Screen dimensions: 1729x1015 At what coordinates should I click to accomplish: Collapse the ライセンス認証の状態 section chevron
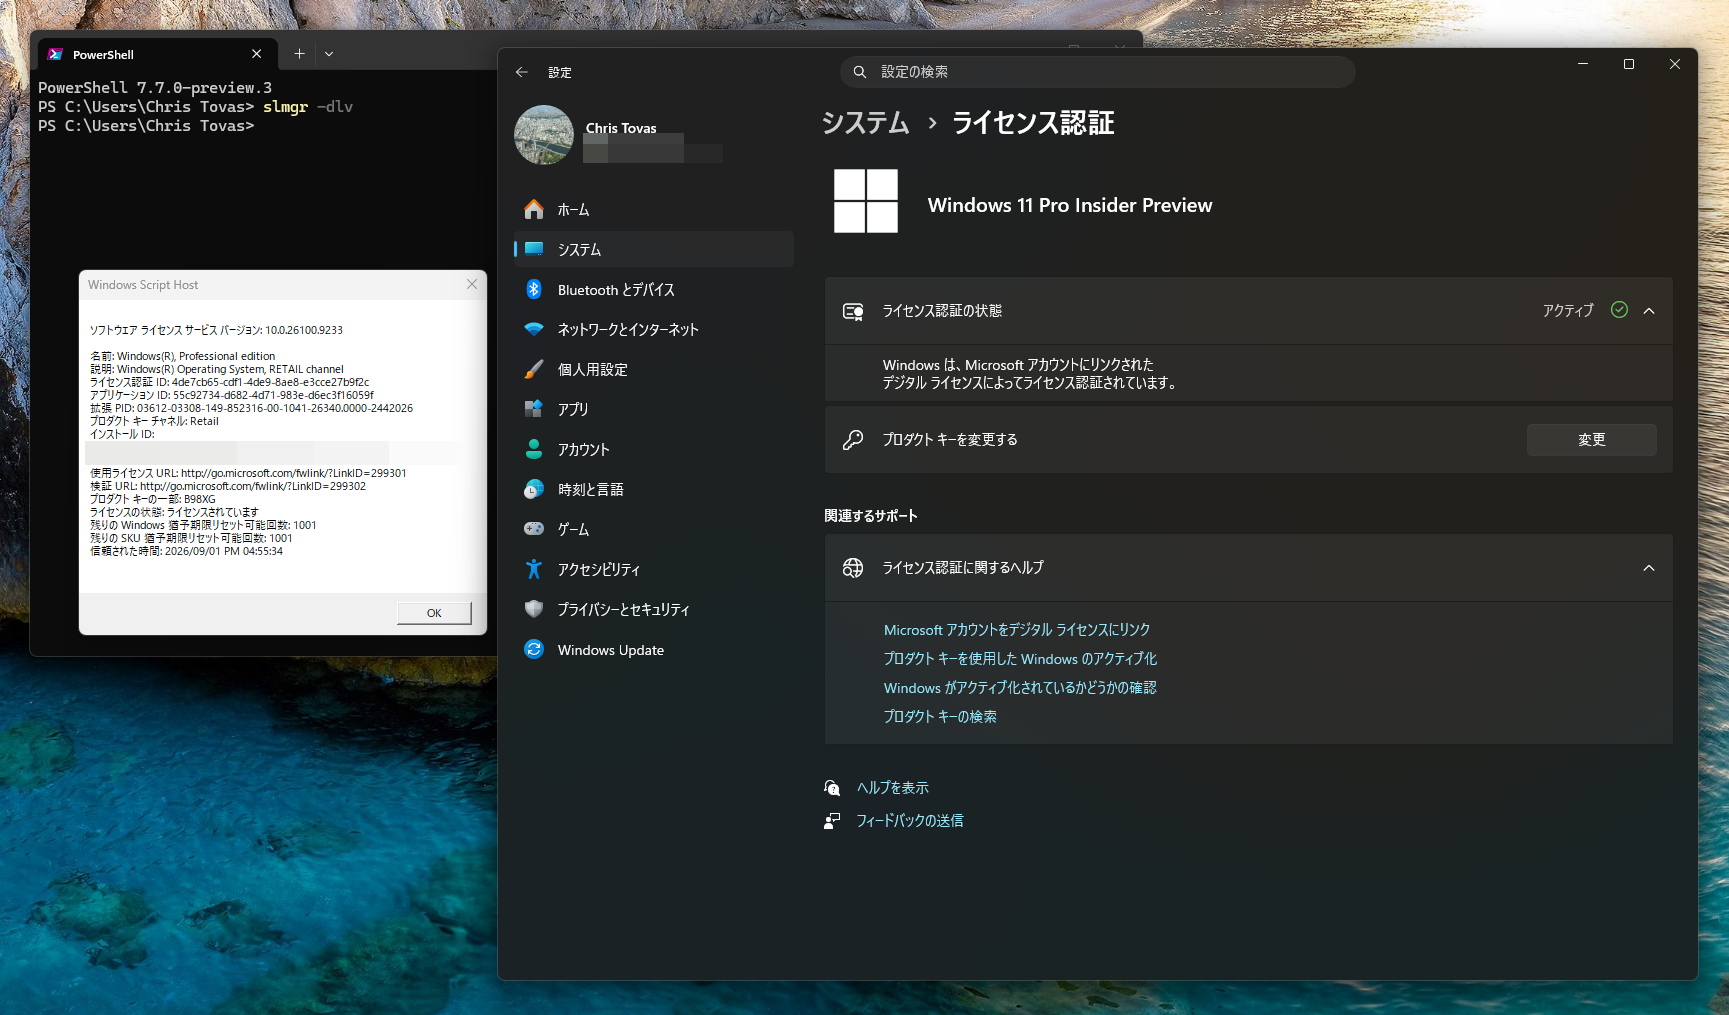coord(1649,311)
